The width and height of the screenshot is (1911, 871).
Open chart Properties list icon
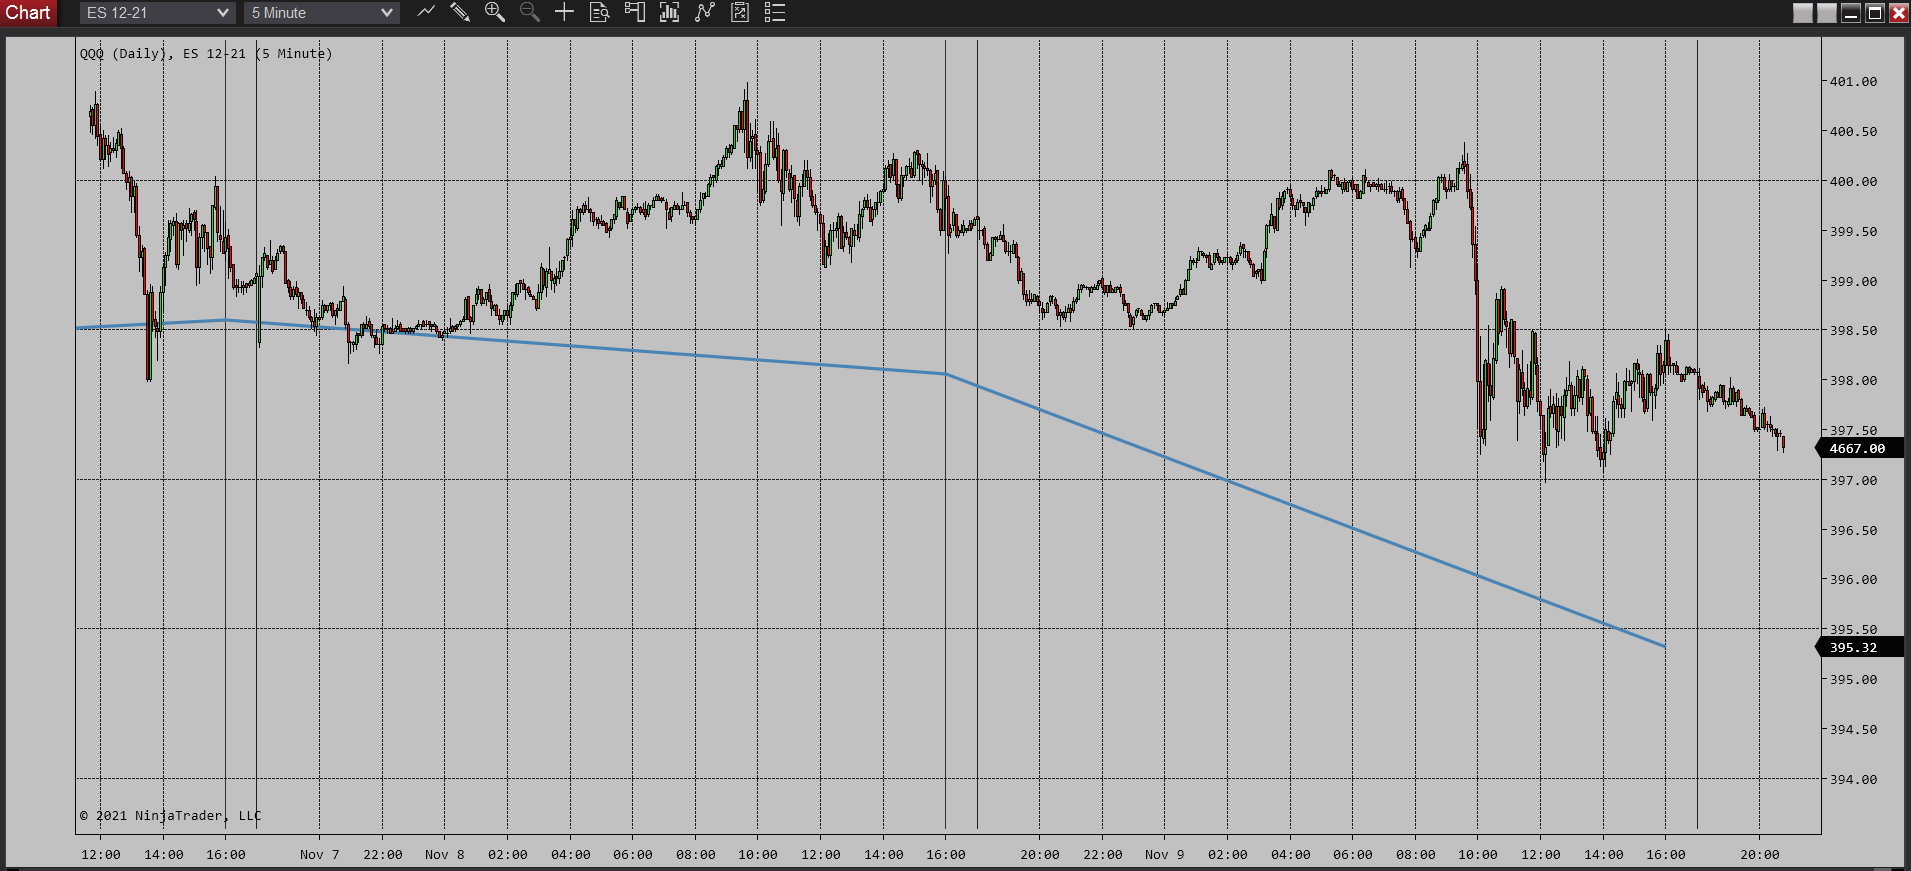click(775, 12)
